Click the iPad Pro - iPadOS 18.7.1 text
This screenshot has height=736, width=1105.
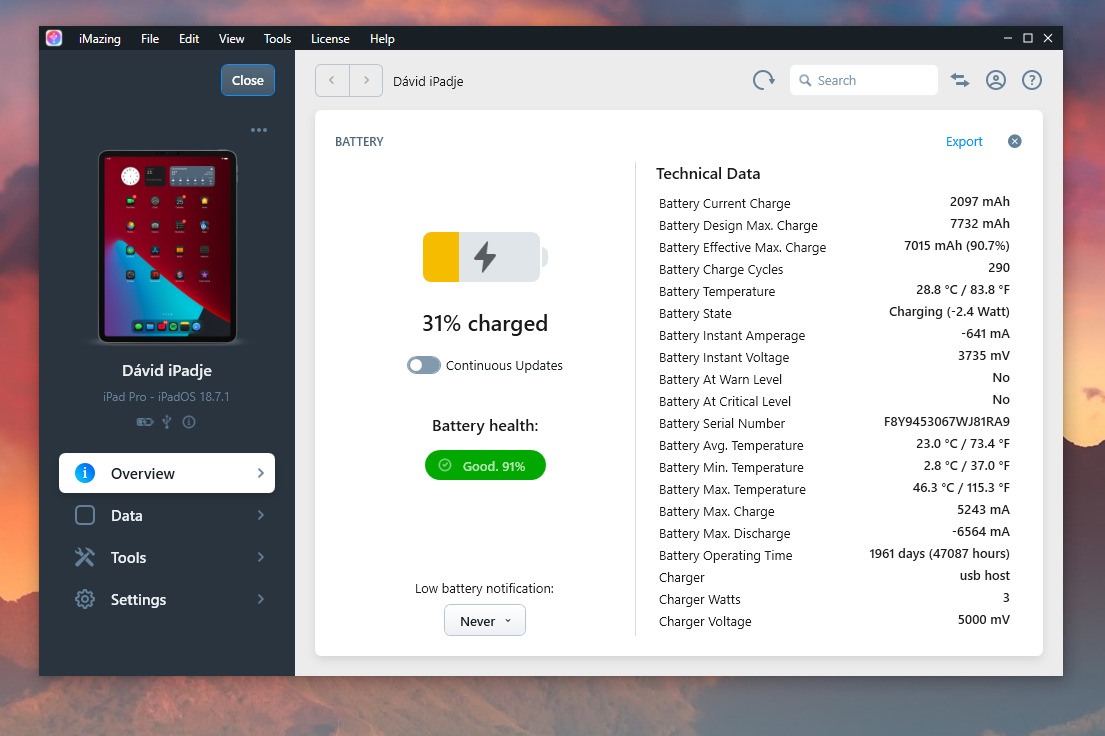pyautogui.click(x=166, y=396)
